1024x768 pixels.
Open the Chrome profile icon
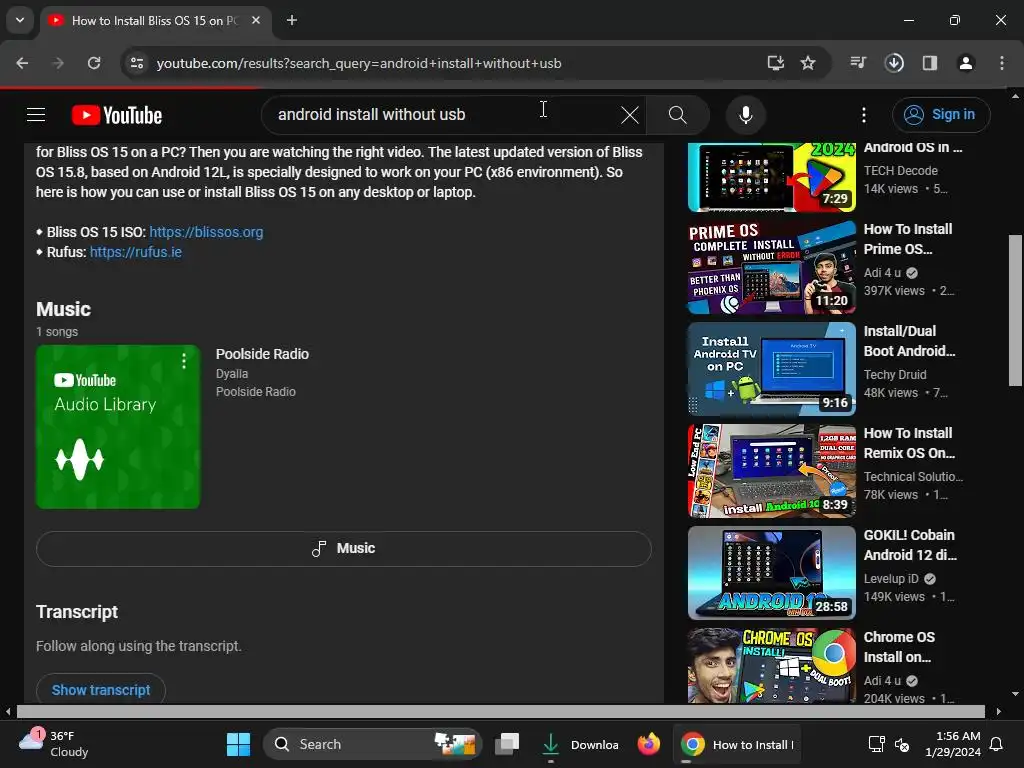pyautogui.click(x=966, y=63)
